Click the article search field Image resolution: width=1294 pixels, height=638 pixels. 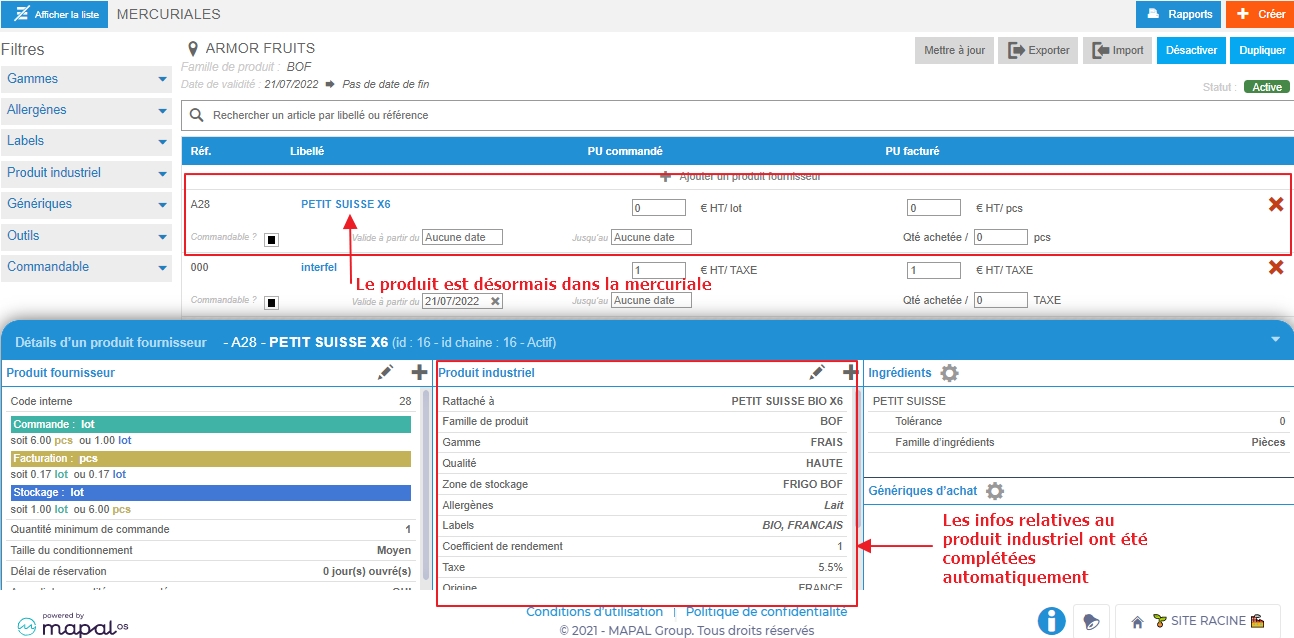tap(737, 115)
